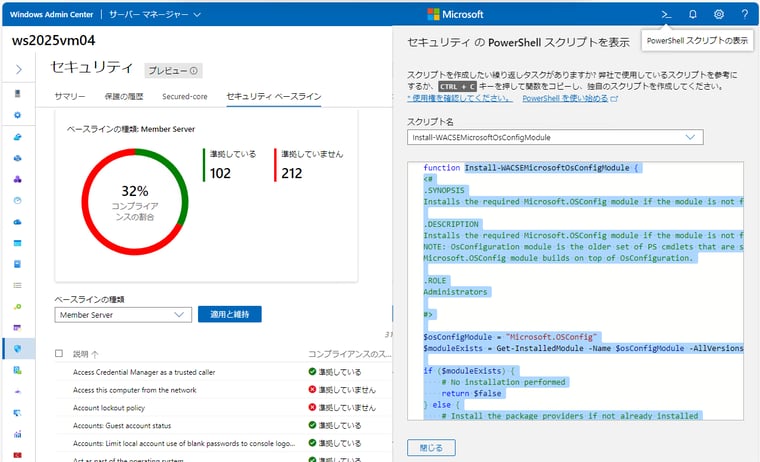Screen dimensions: 760x462
Task: Click the compliant icon on Access Credential Manager row
Action: [x=312, y=372]
